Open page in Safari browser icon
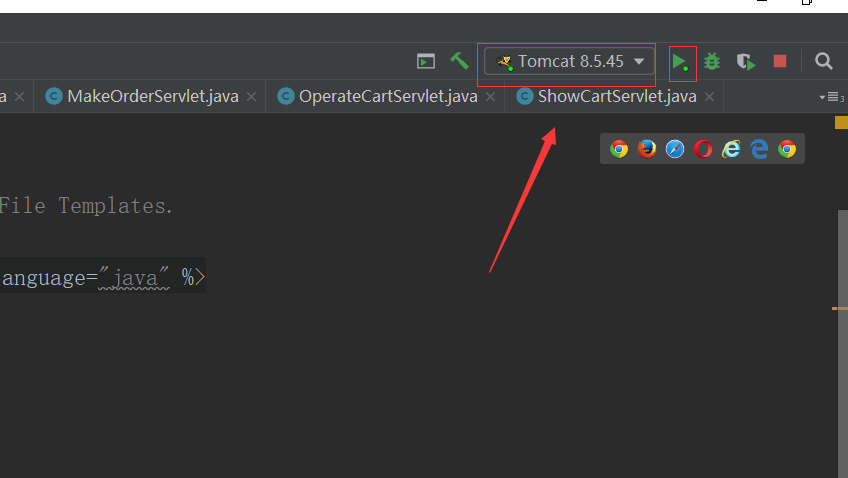The height and width of the screenshot is (478, 848). coord(675,149)
